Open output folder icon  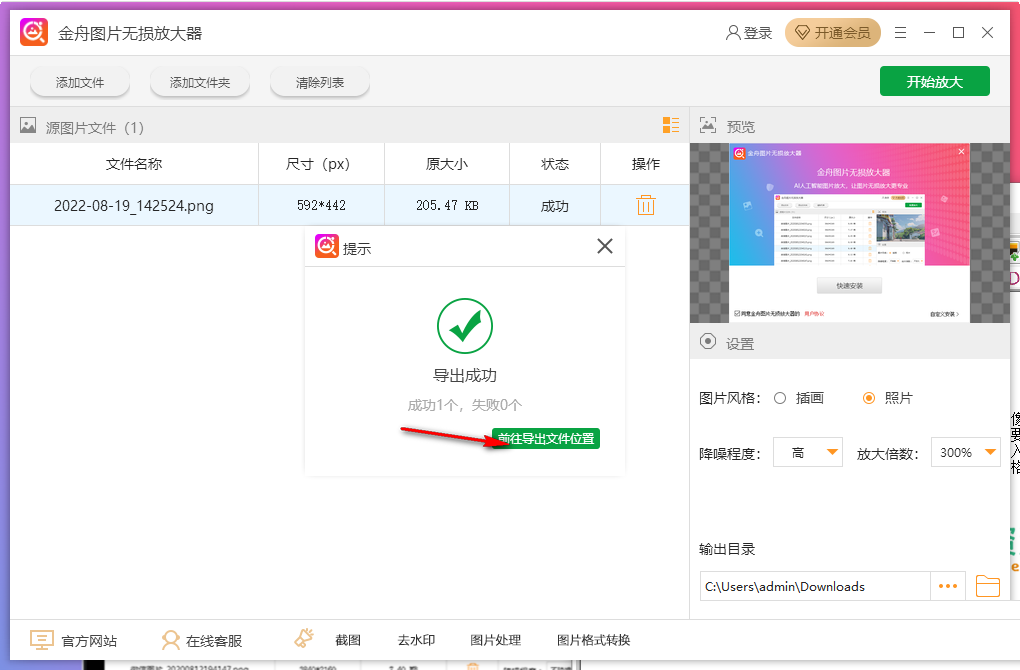(x=988, y=586)
